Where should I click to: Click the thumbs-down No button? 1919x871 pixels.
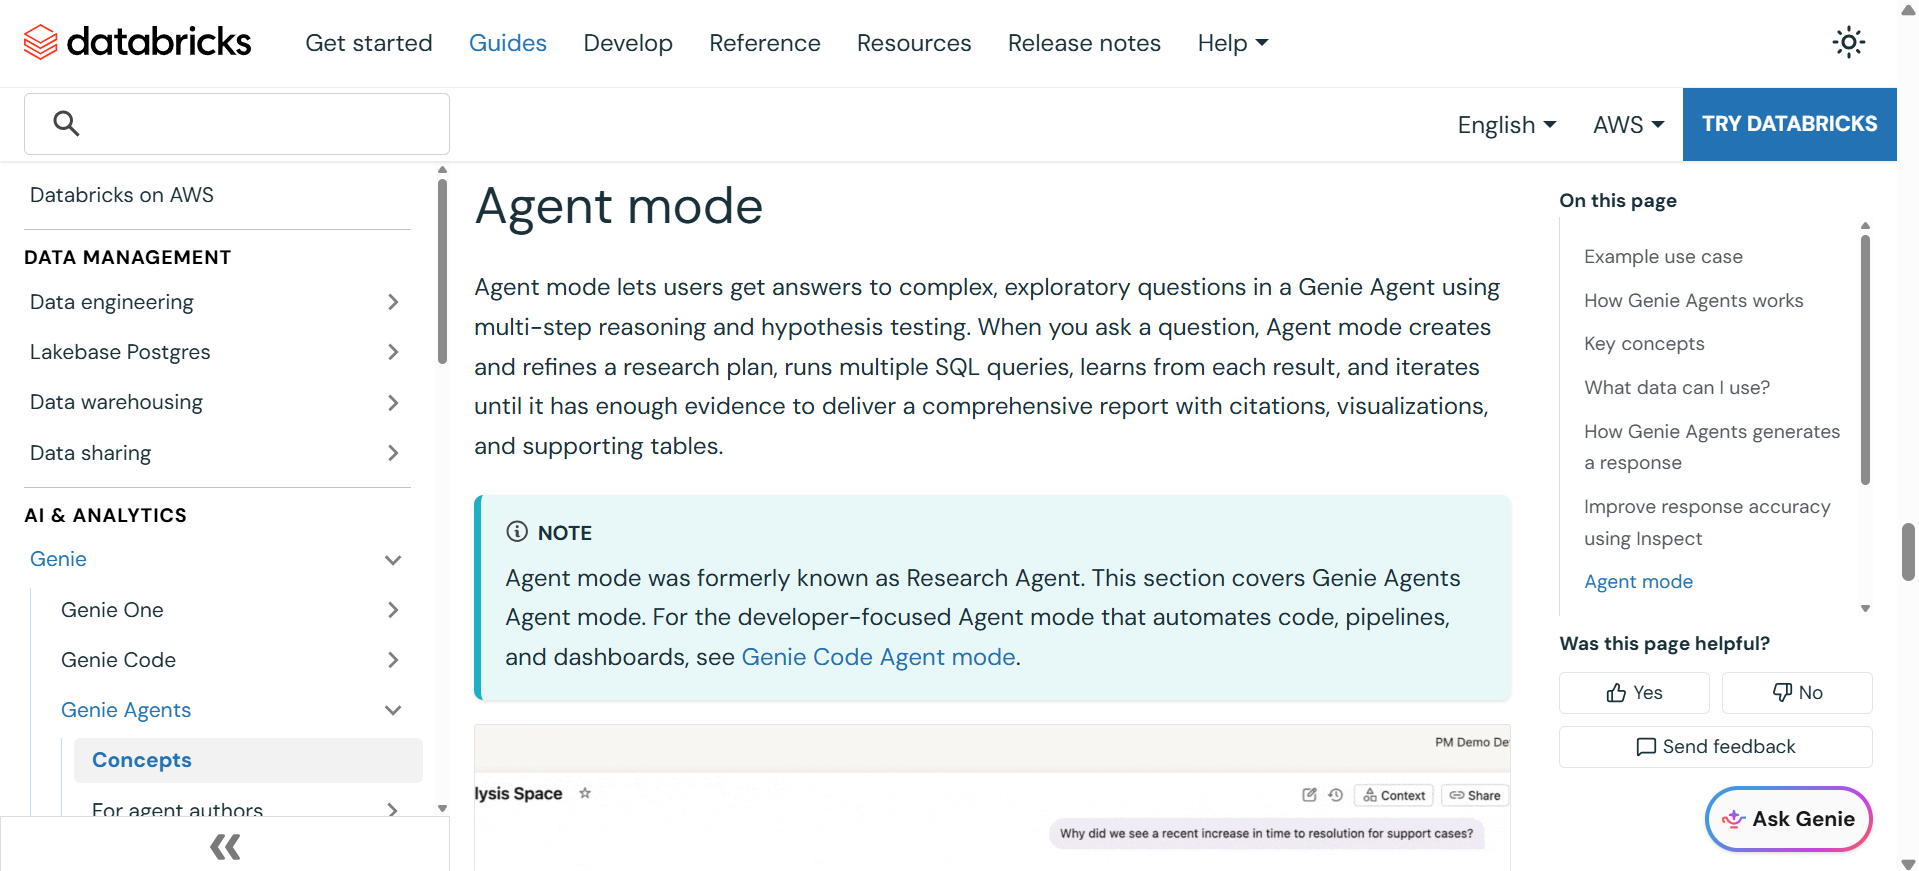[1797, 692]
